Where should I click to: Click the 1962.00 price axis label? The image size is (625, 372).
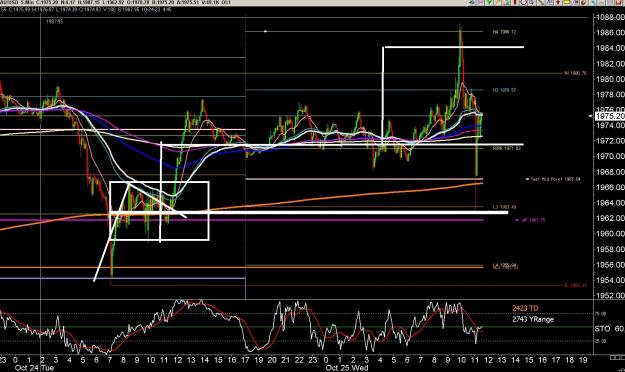pyautogui.click(x=610, y=218)
